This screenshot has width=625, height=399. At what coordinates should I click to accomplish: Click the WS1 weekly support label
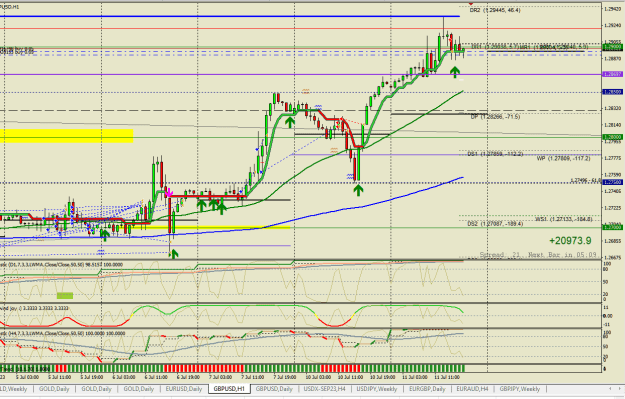tap(564, 219)
